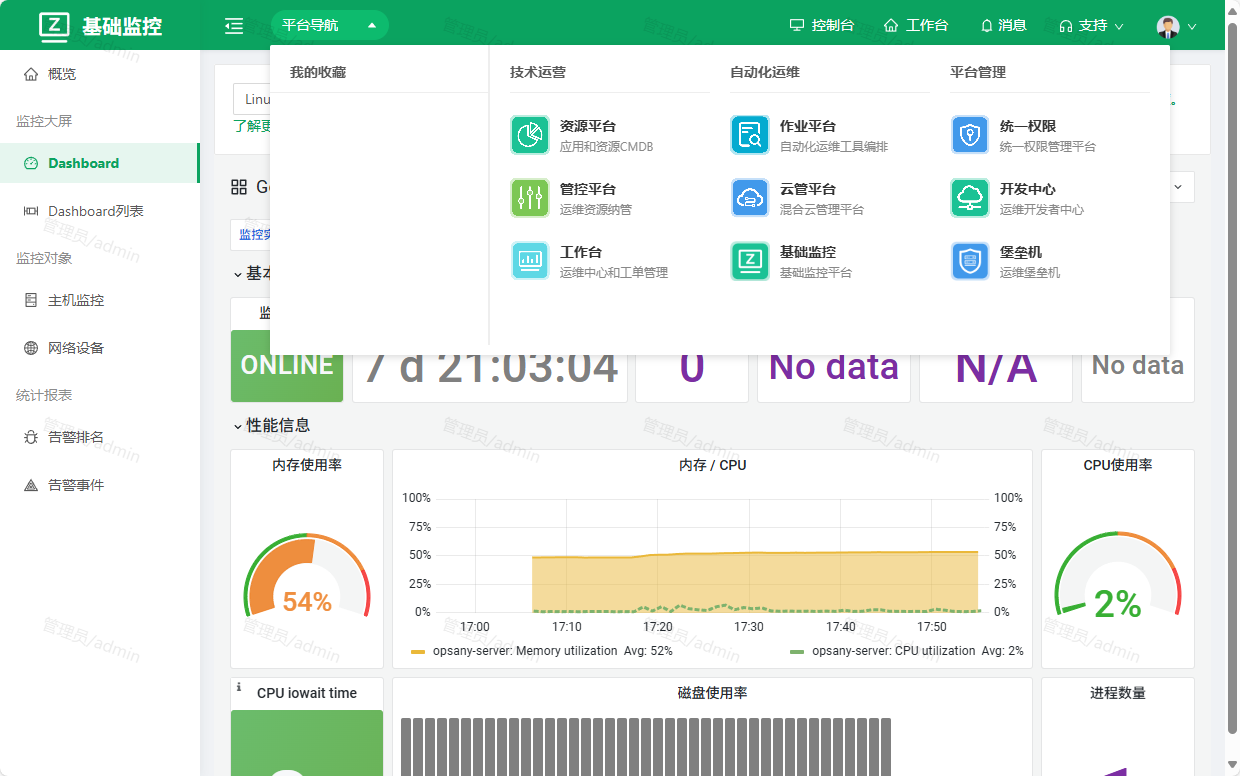The height and width of the screenshot is (776, 1240).
Task: Click the 概览 home icon in sidebar
Action: coord(31,74)
